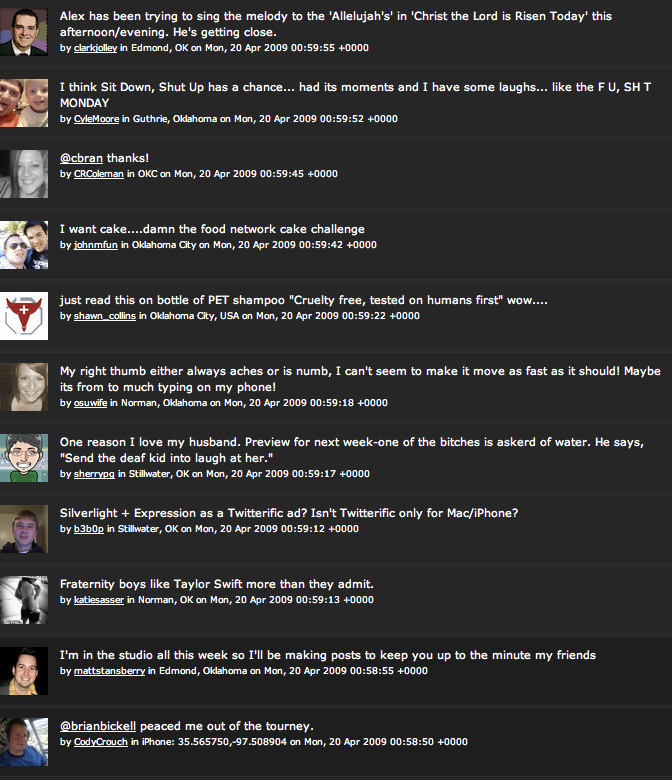This screenshot has height=780, width=672.
Task: Select katiesasser's black-and-white avatar photo
Action: click(24, 600)
